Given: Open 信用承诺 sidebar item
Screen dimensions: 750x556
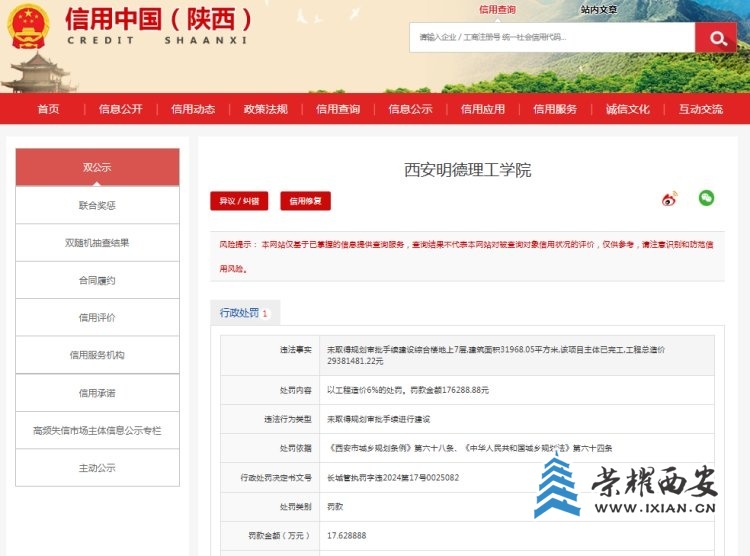Looking at the screenshot, I should pyautogui.click(x=98, y=393).
